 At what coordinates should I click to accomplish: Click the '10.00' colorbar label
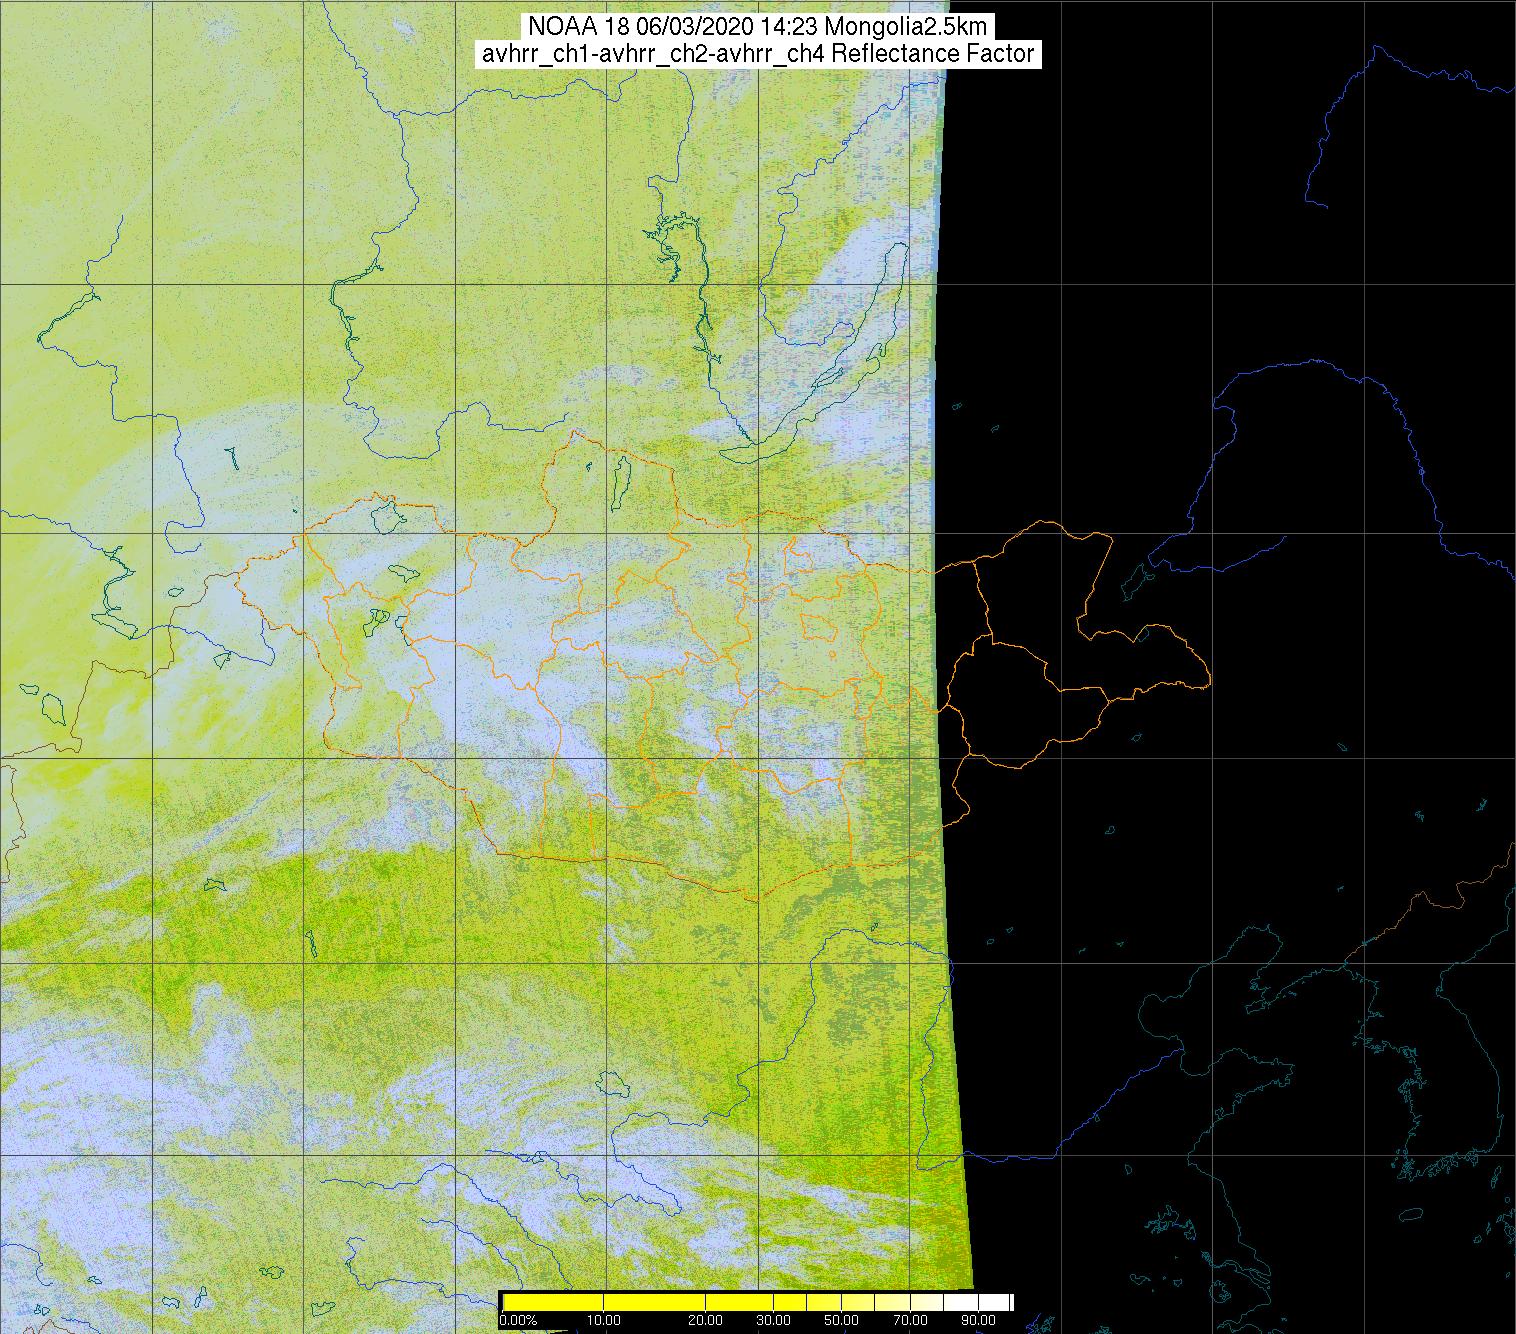coord(604,1321)
